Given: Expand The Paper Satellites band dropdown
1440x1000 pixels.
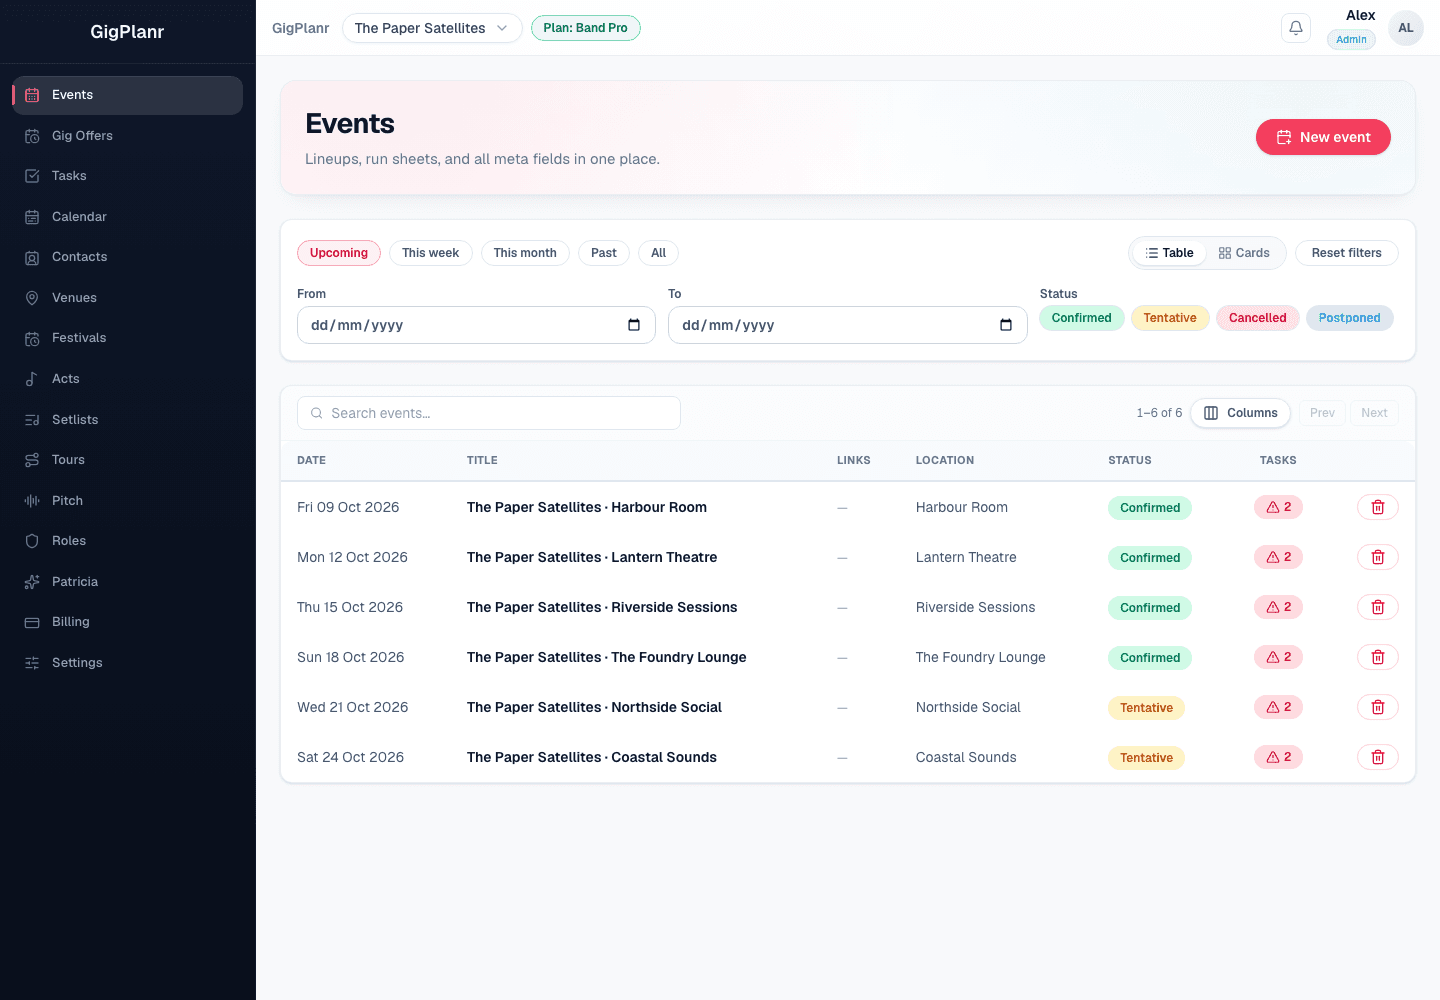Looking at the screenshot, I should coord(432,28).
